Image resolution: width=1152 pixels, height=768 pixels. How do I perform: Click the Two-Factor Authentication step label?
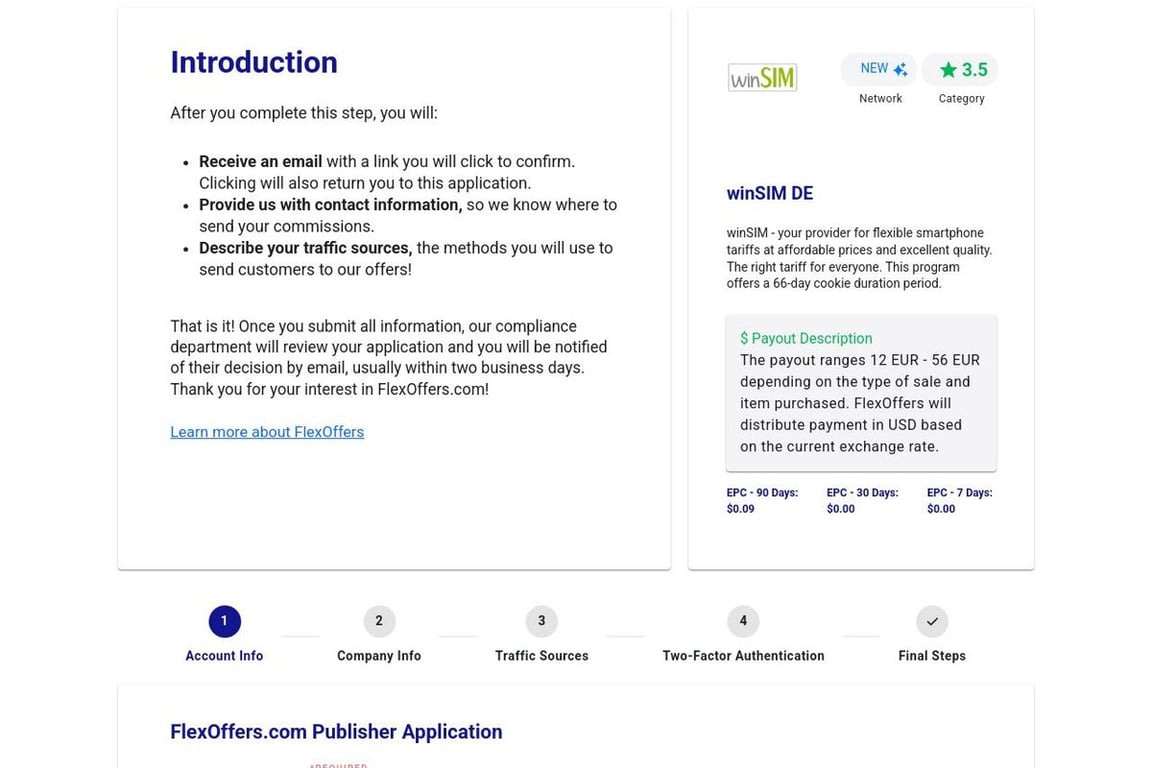click(x=743, y=656)
